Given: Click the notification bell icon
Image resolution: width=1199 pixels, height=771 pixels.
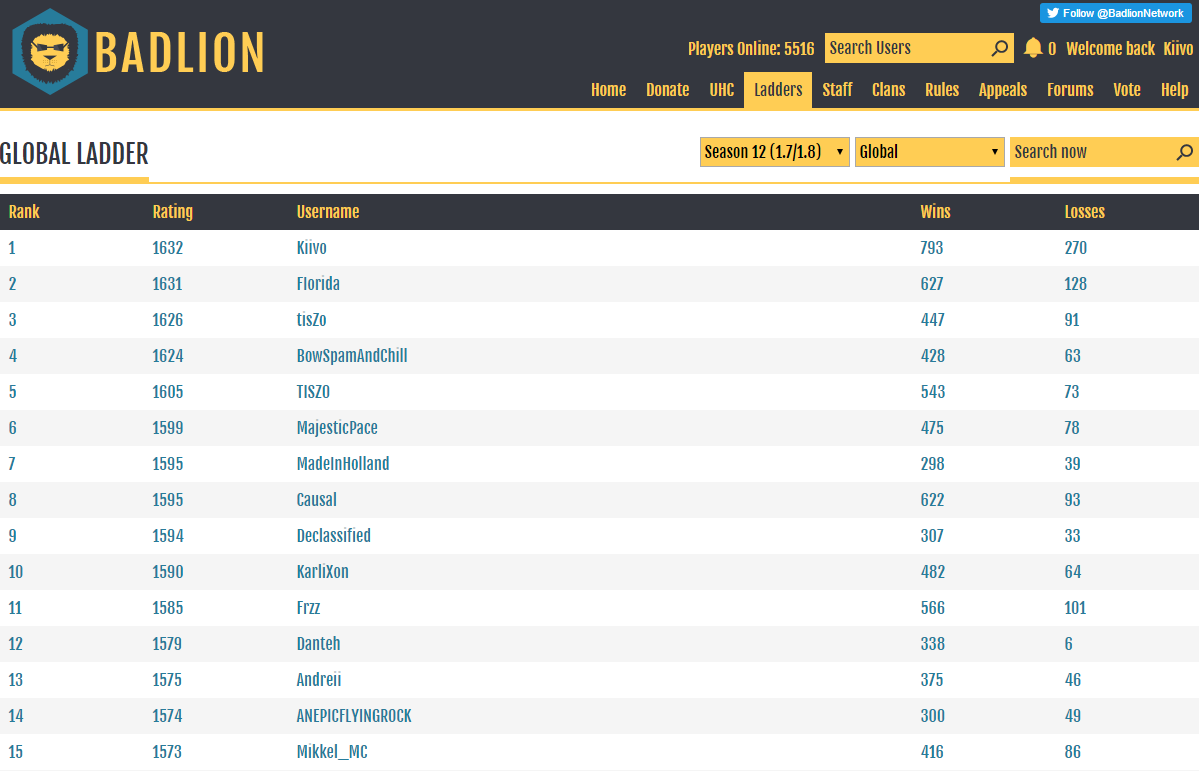Looking at the screenshot, I should tap(1033, 48).
